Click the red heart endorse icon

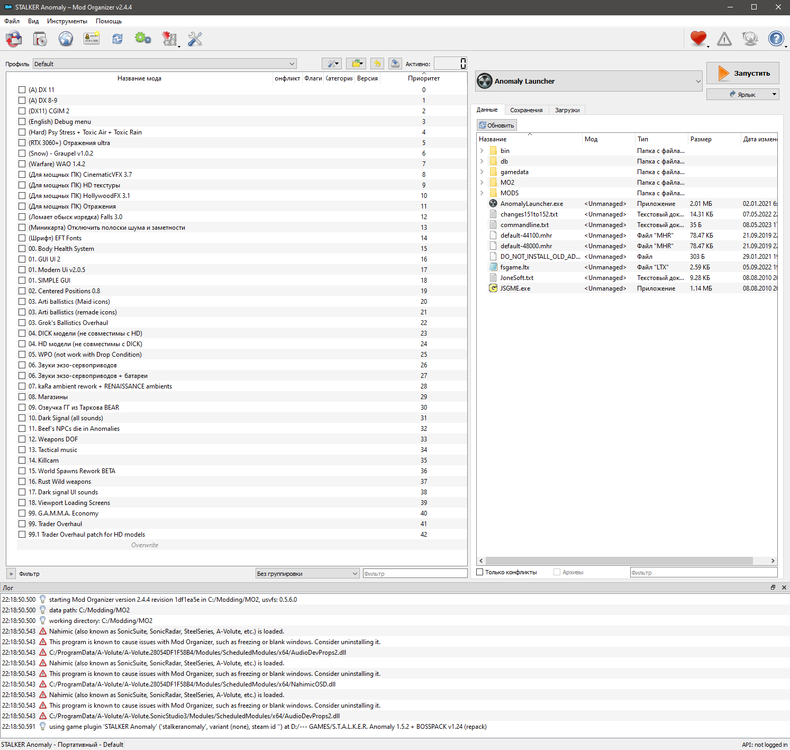pyautogui.click(x=698, y=38)
